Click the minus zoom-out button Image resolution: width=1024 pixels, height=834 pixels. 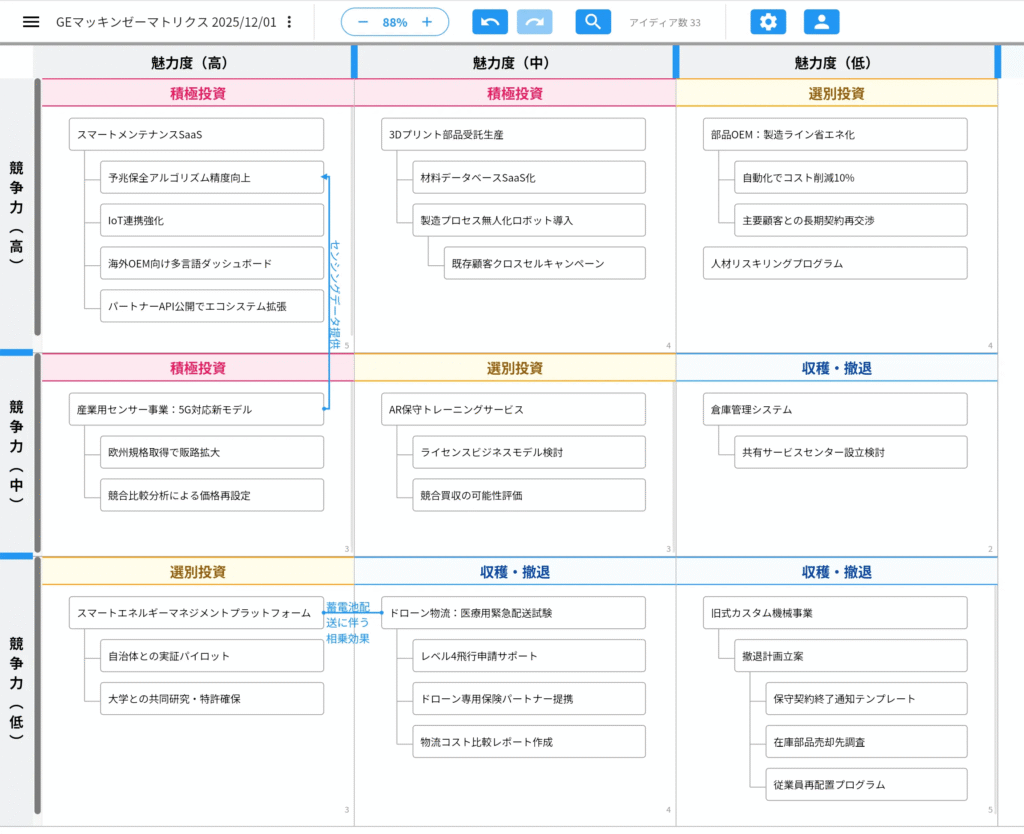coord(362,22)
